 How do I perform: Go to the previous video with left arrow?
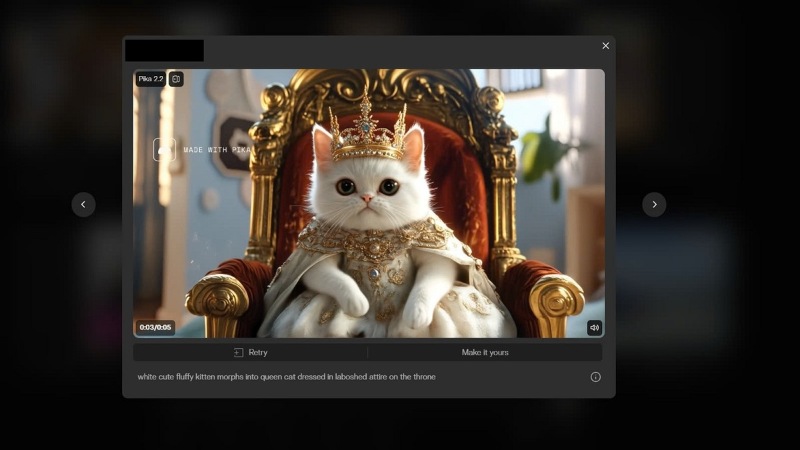(83, 204)
